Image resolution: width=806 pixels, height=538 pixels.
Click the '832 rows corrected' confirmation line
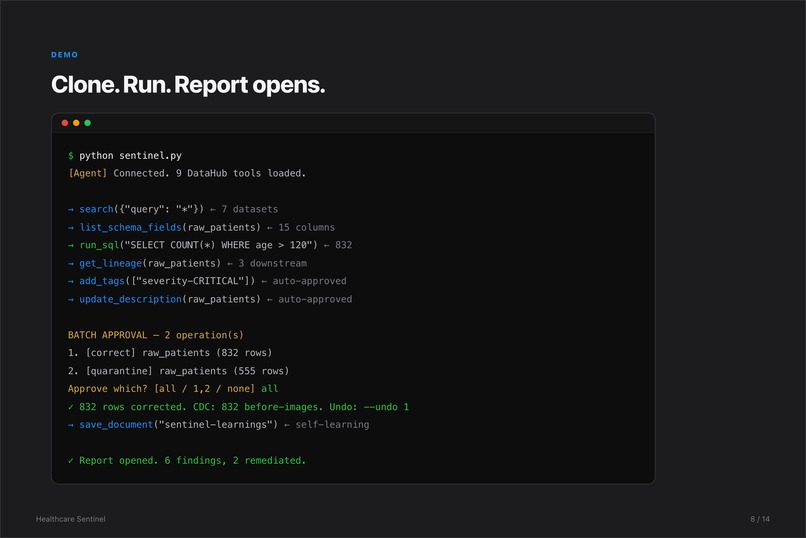click(239, 407)
